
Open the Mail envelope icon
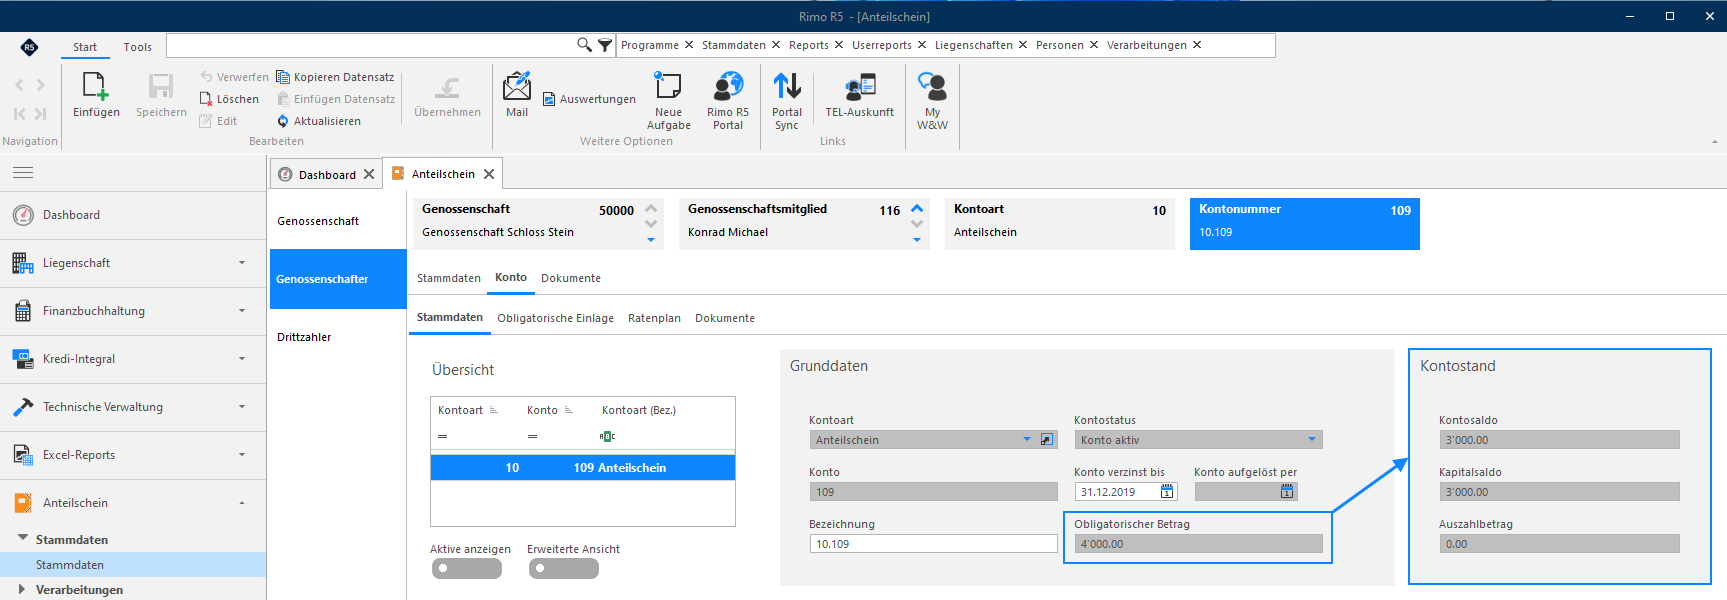[x=517, y=86]
